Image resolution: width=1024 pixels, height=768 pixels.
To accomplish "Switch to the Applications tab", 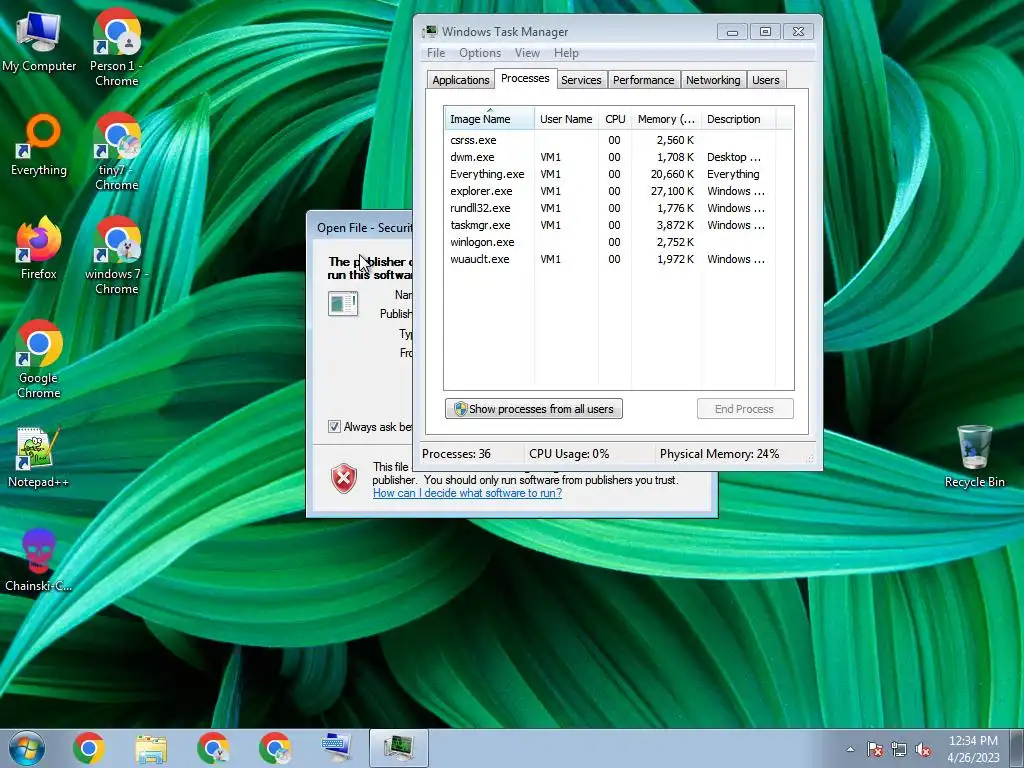I will (460, 80).
